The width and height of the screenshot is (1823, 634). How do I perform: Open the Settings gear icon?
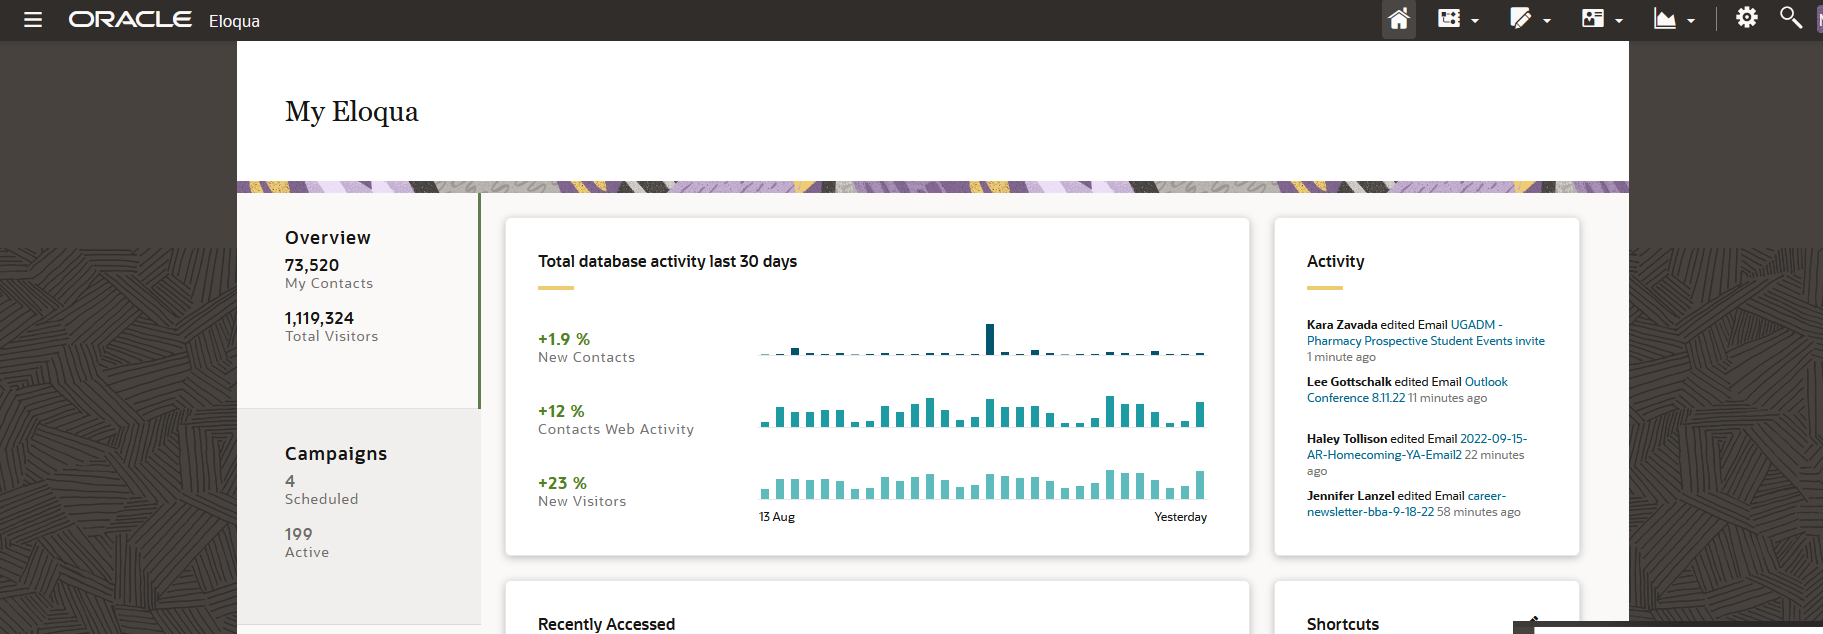coord(1746,18)
